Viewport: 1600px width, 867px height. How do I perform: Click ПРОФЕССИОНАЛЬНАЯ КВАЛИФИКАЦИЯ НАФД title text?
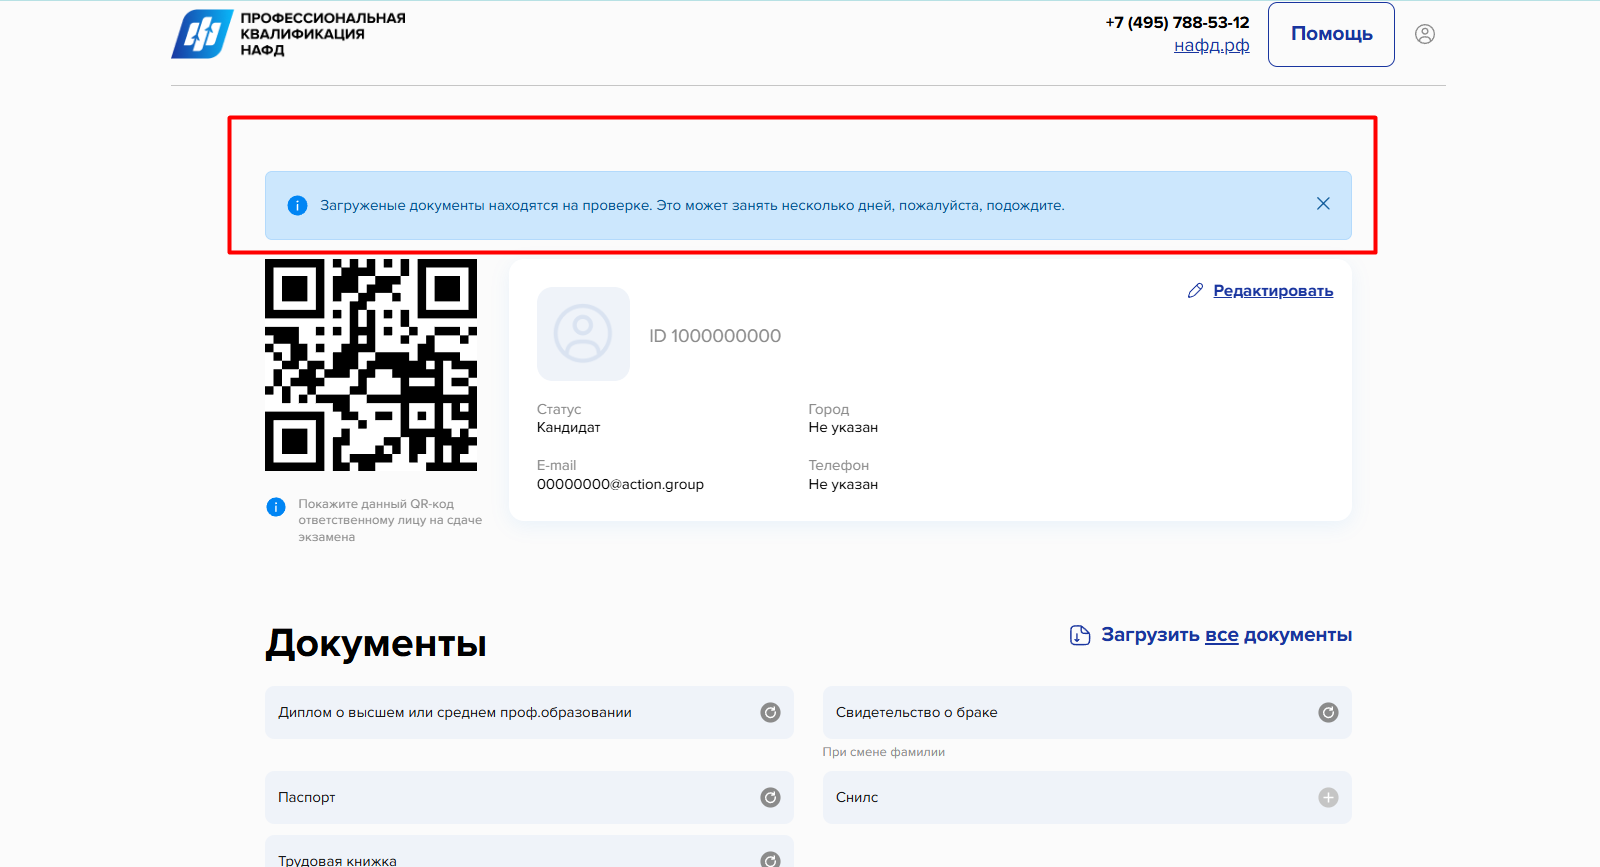pos(323,34)
